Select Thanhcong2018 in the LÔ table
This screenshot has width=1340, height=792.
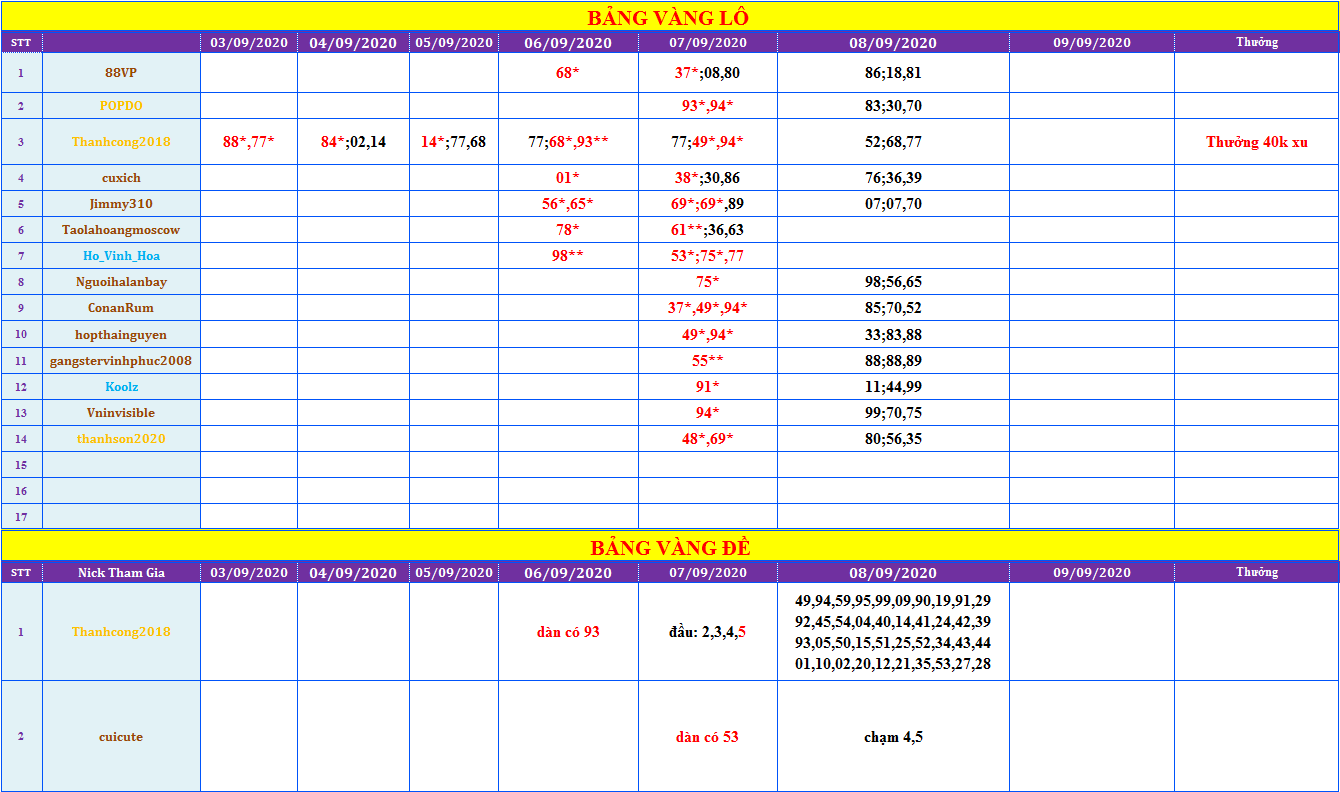click(x=121, y=142)
